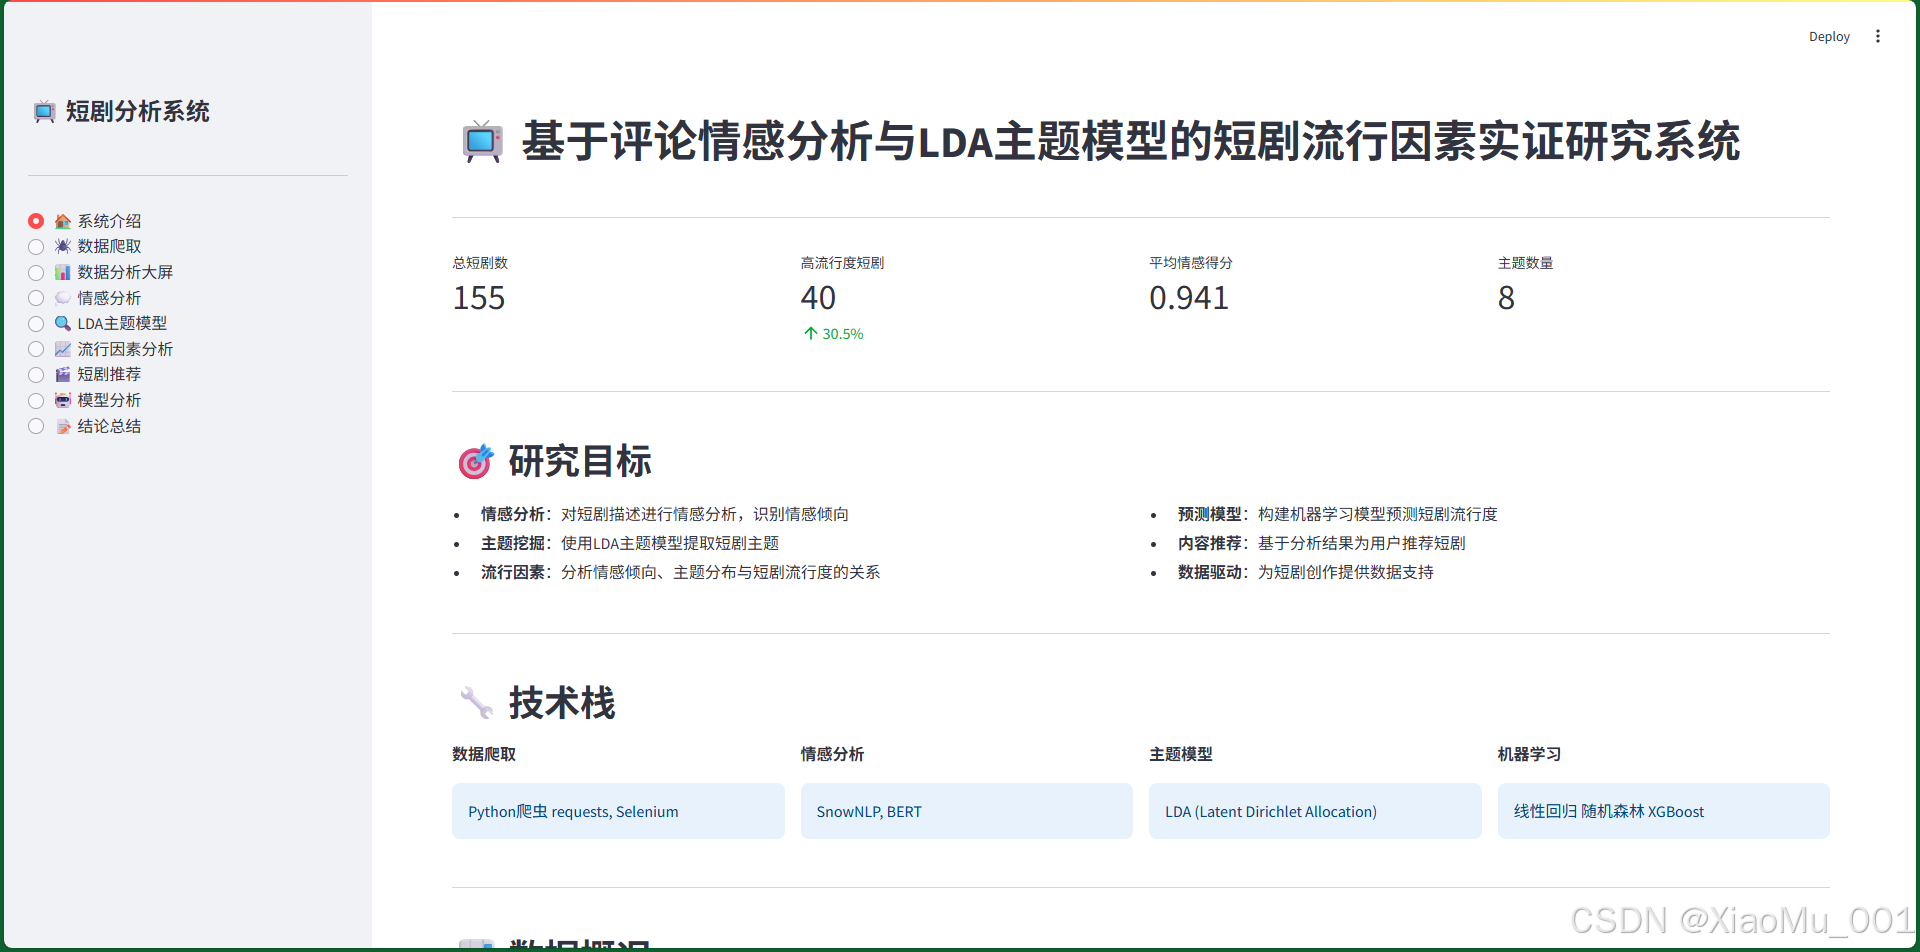Click the green up arrow by 30.5%
This screenshot has width=1920, height=952.
click(x=811, y=334)
